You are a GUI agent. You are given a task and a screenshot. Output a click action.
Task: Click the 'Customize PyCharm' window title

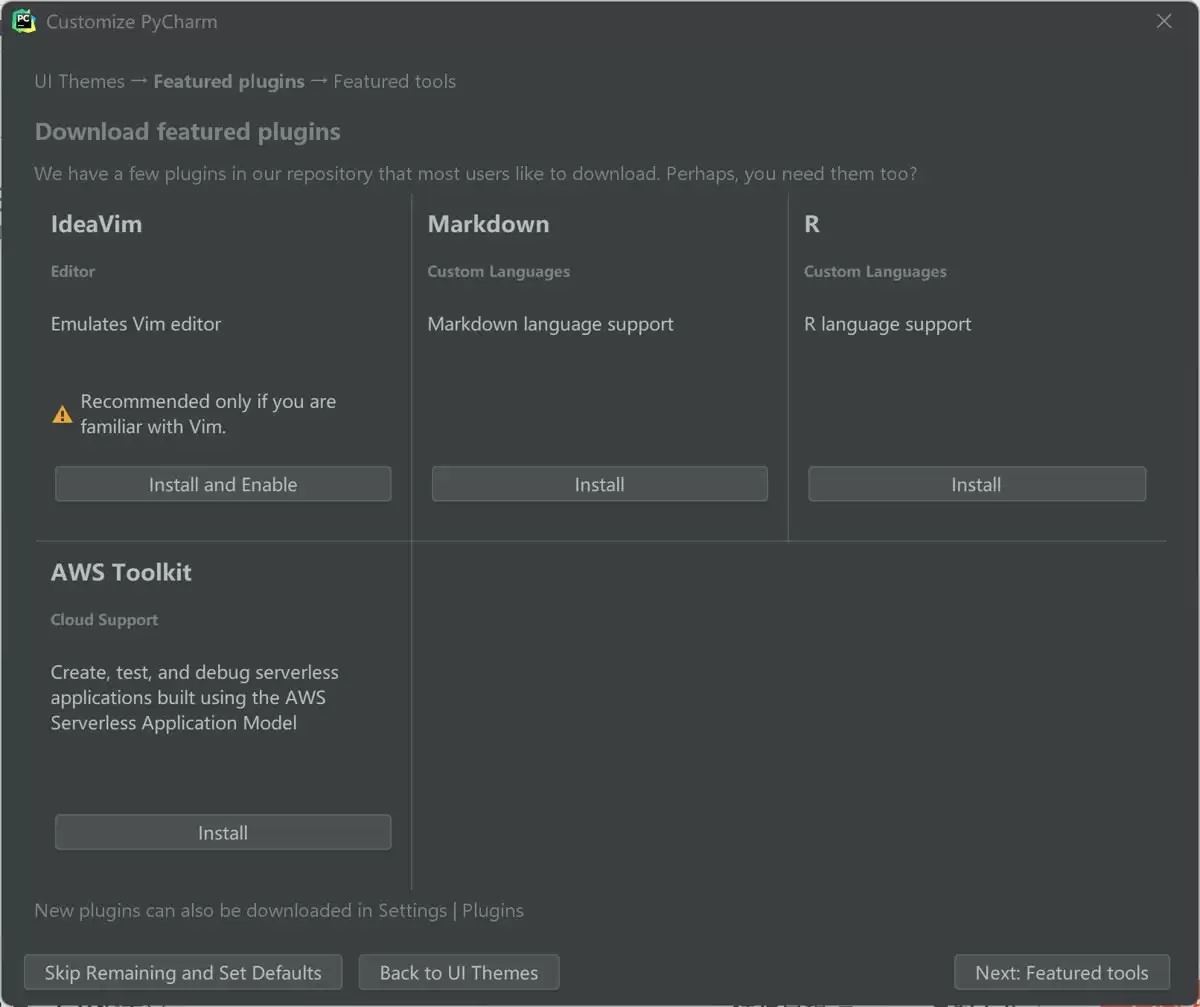point(132,21)
